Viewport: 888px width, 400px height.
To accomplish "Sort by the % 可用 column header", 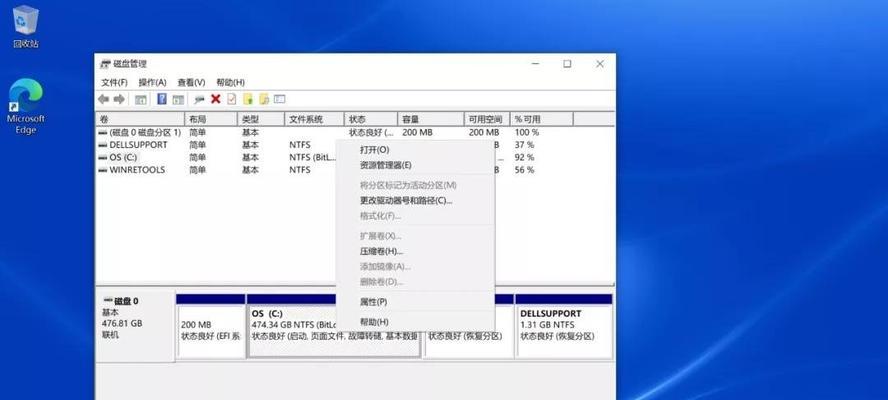I will pos(542,120).
